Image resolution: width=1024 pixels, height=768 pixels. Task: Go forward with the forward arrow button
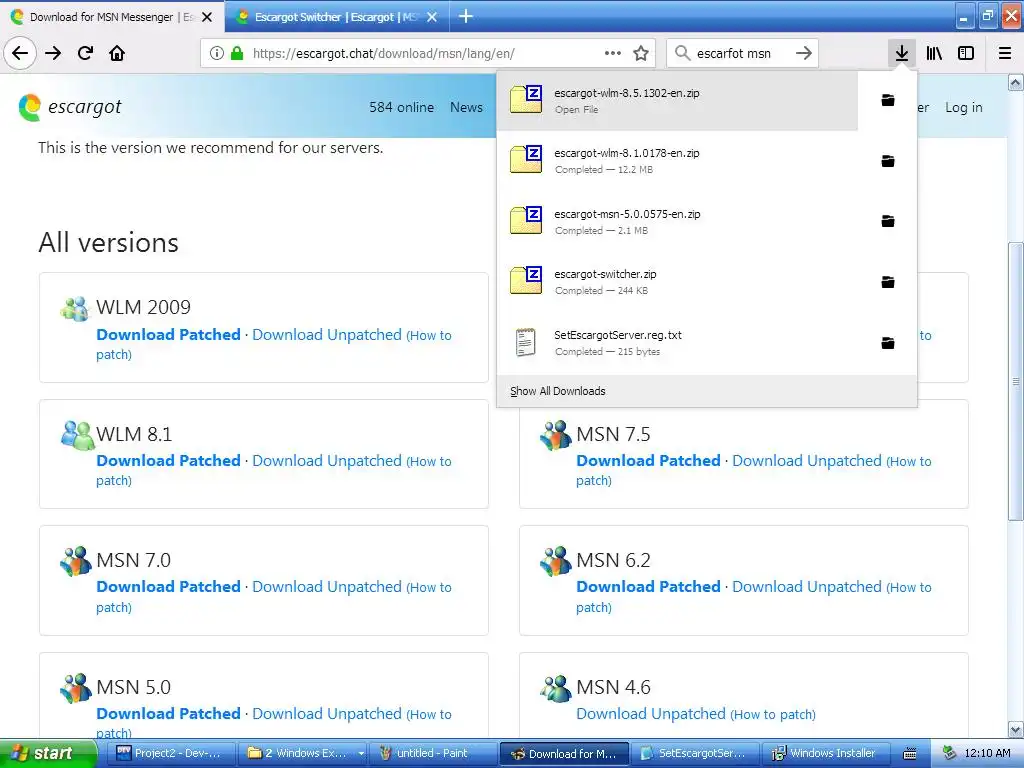(53, 53)
